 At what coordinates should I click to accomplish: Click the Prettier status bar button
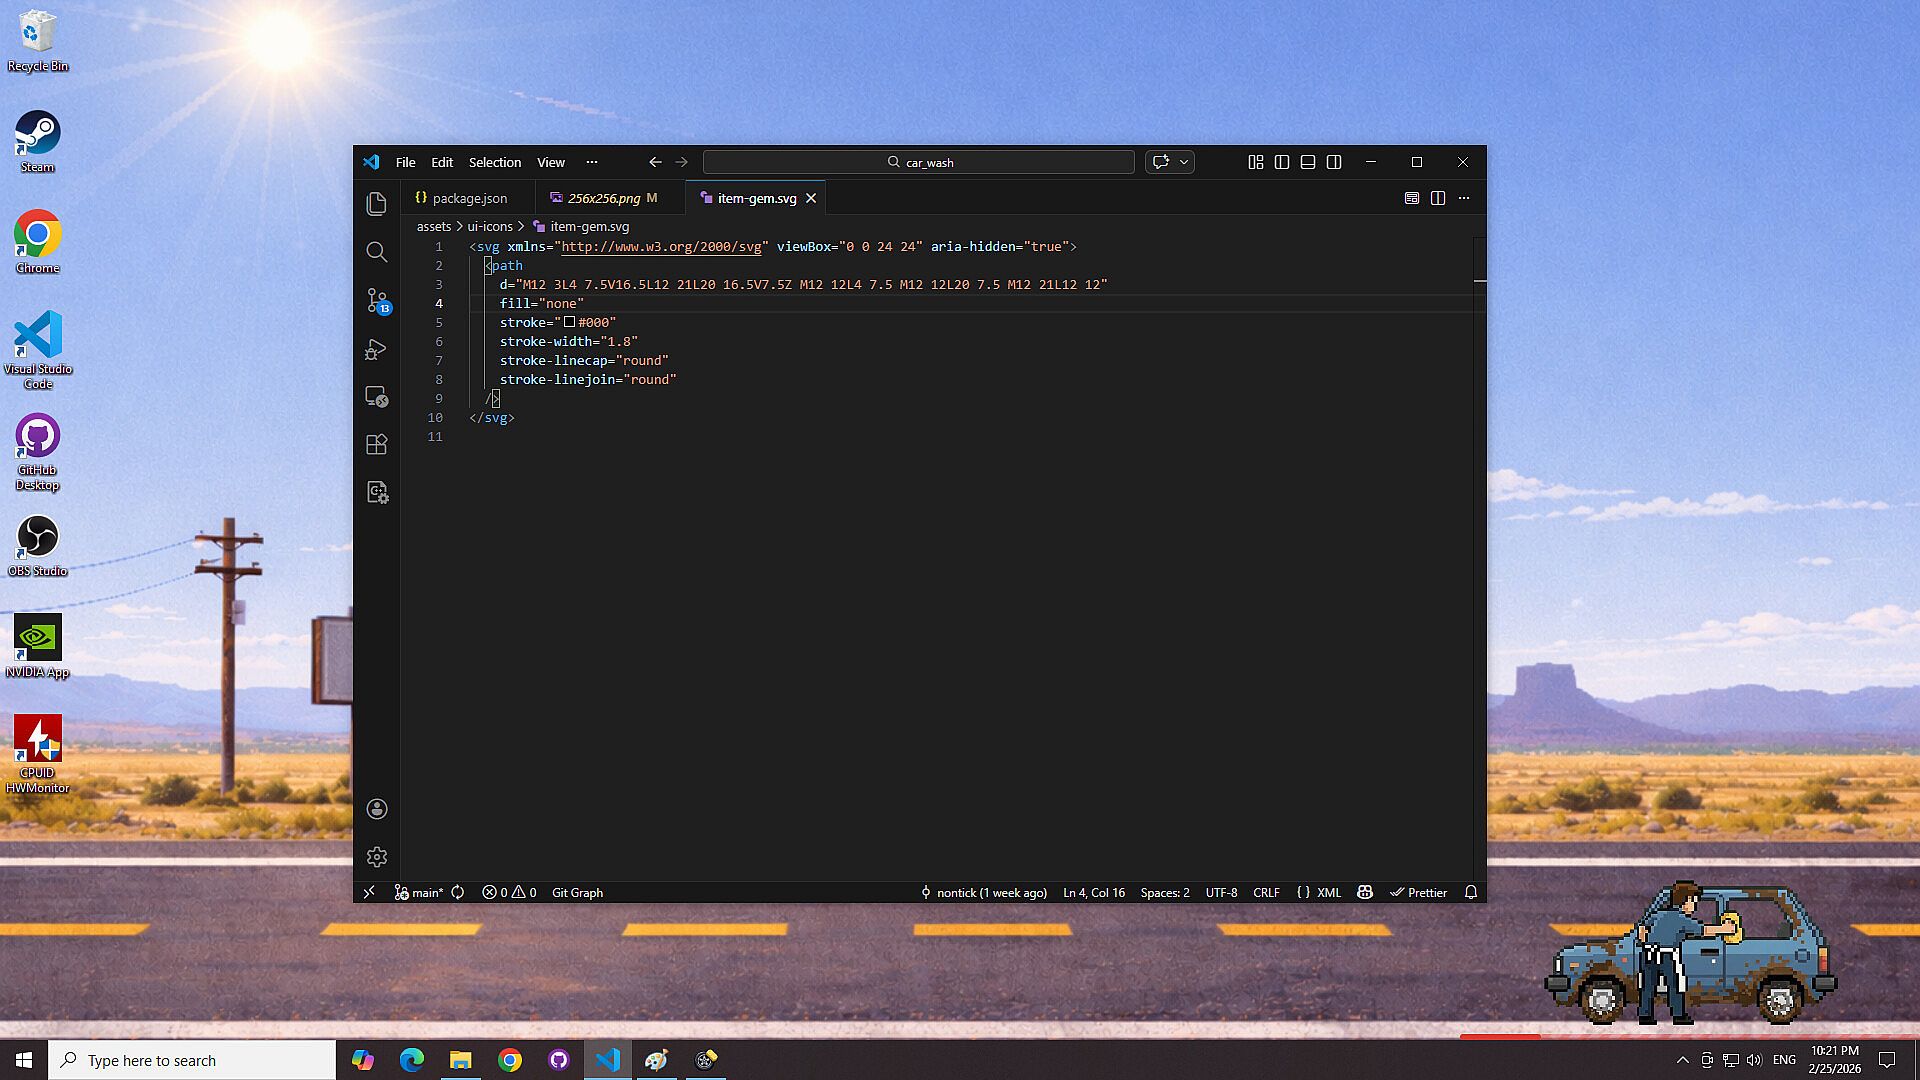tap(1418, 893)
